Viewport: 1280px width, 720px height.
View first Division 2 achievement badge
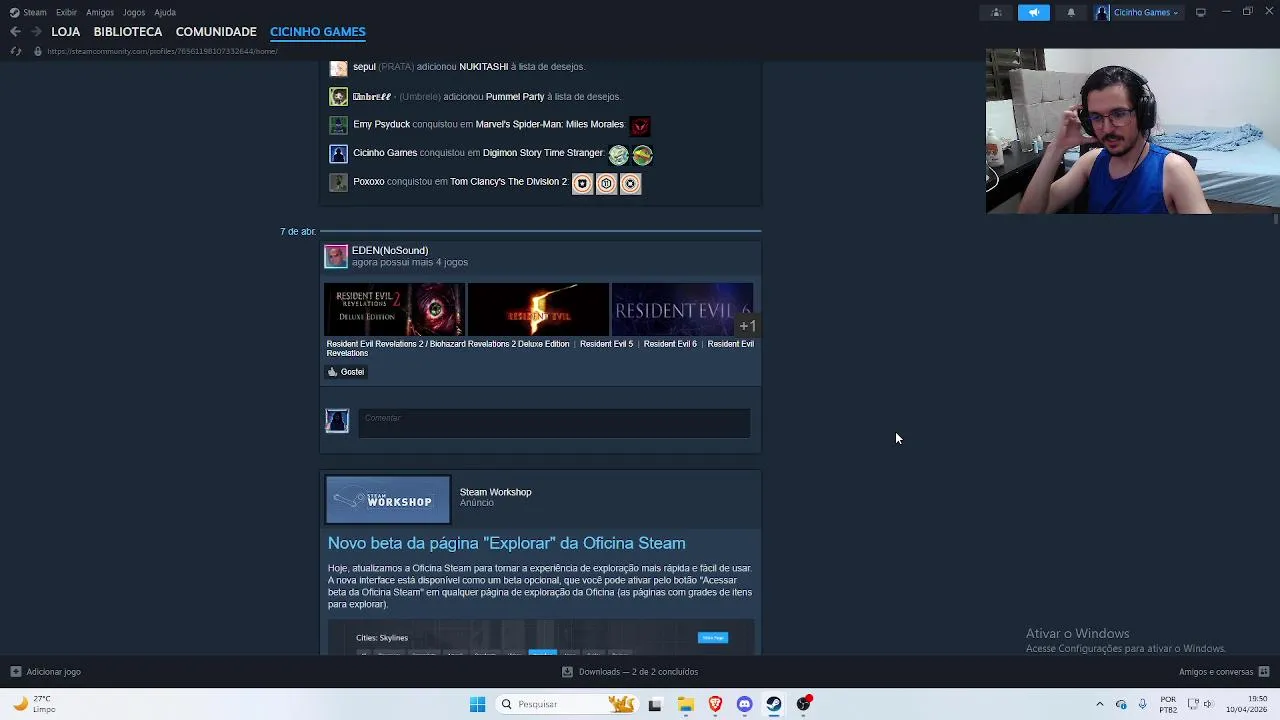coord(582,184)
